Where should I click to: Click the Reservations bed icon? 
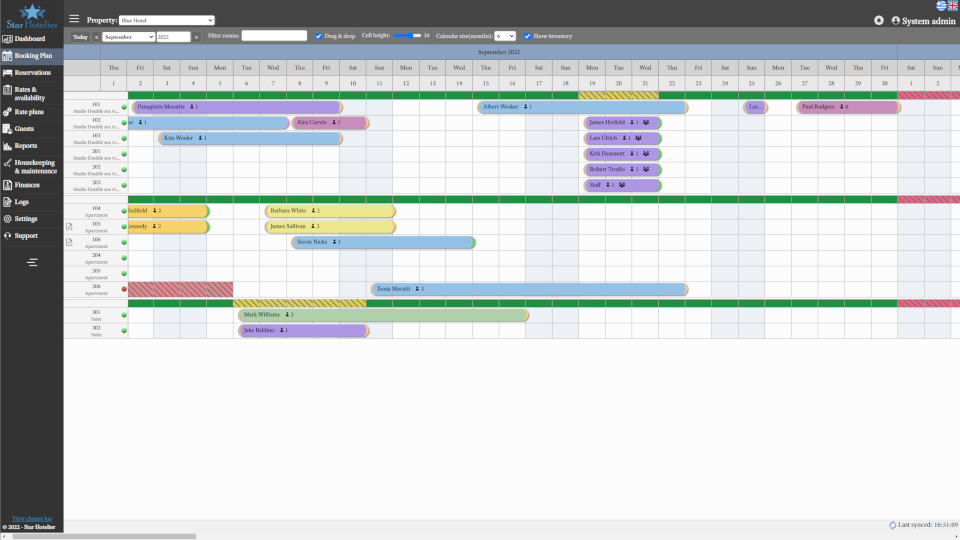coord(7,73)
